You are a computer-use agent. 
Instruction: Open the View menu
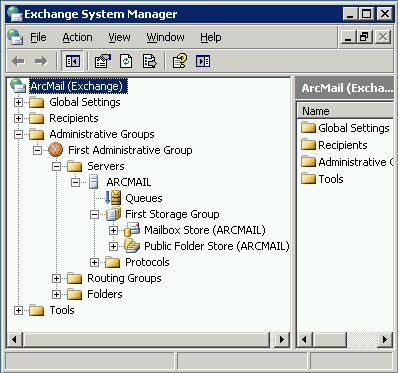point(119,37)
